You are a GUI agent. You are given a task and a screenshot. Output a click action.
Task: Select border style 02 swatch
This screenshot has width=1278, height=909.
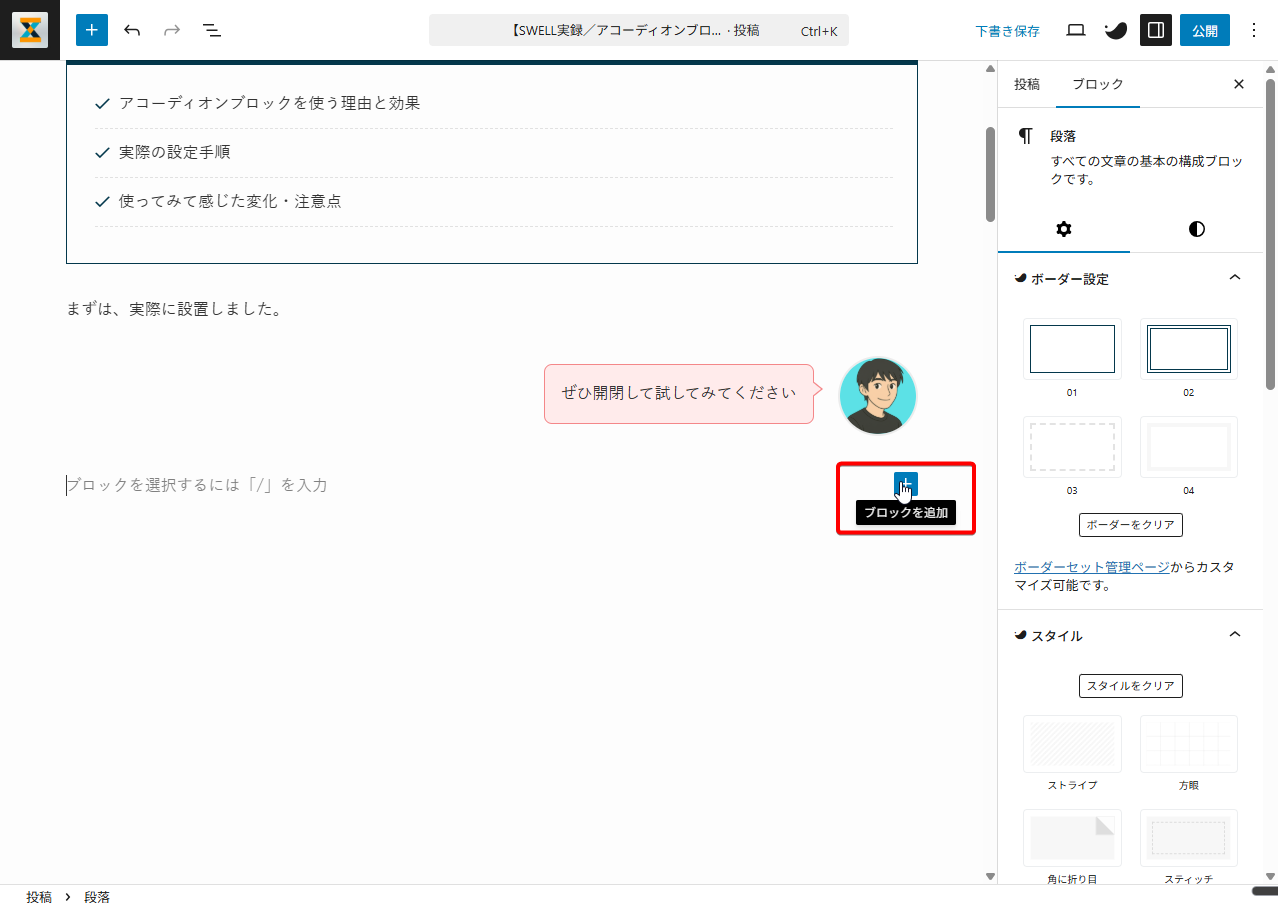[1188, 349]
